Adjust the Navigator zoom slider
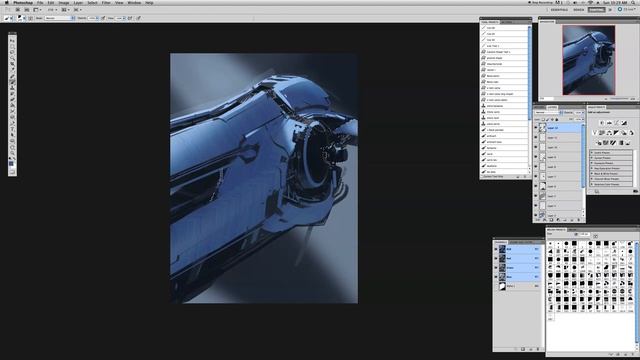This screenshot has height=360, width=640. [x=619, y=99]
